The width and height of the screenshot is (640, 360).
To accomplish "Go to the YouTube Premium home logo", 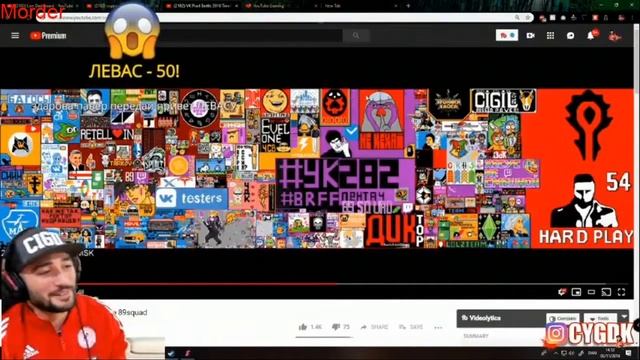I will pos(48,36).
